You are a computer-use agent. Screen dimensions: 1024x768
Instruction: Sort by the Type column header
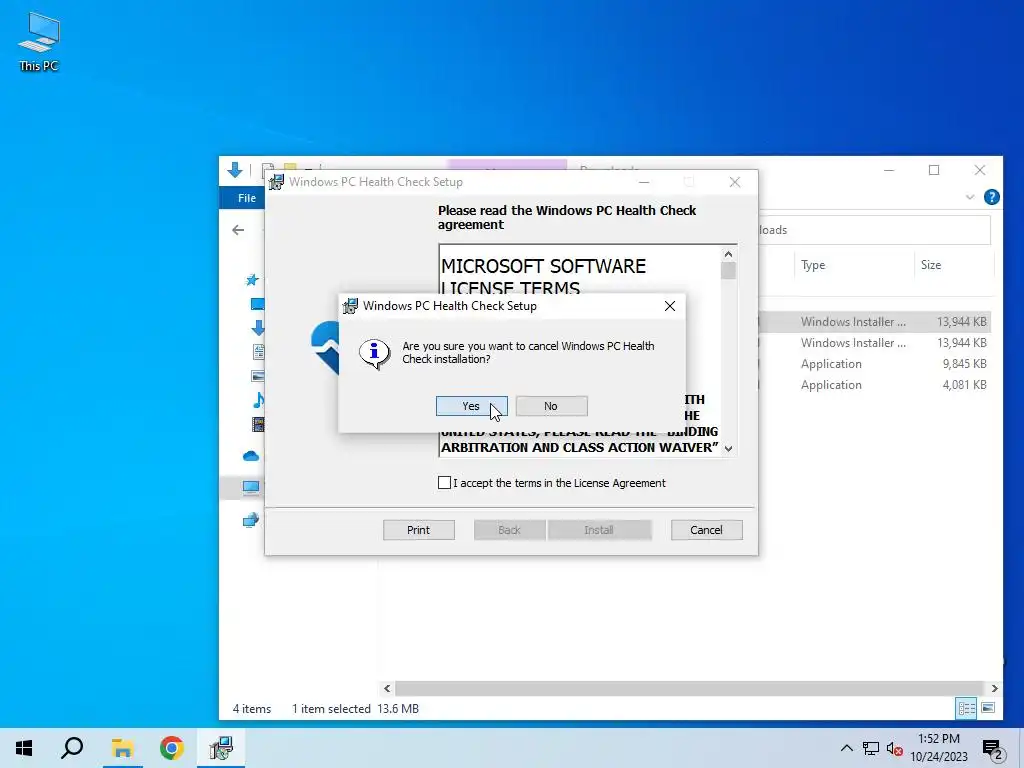813,264
